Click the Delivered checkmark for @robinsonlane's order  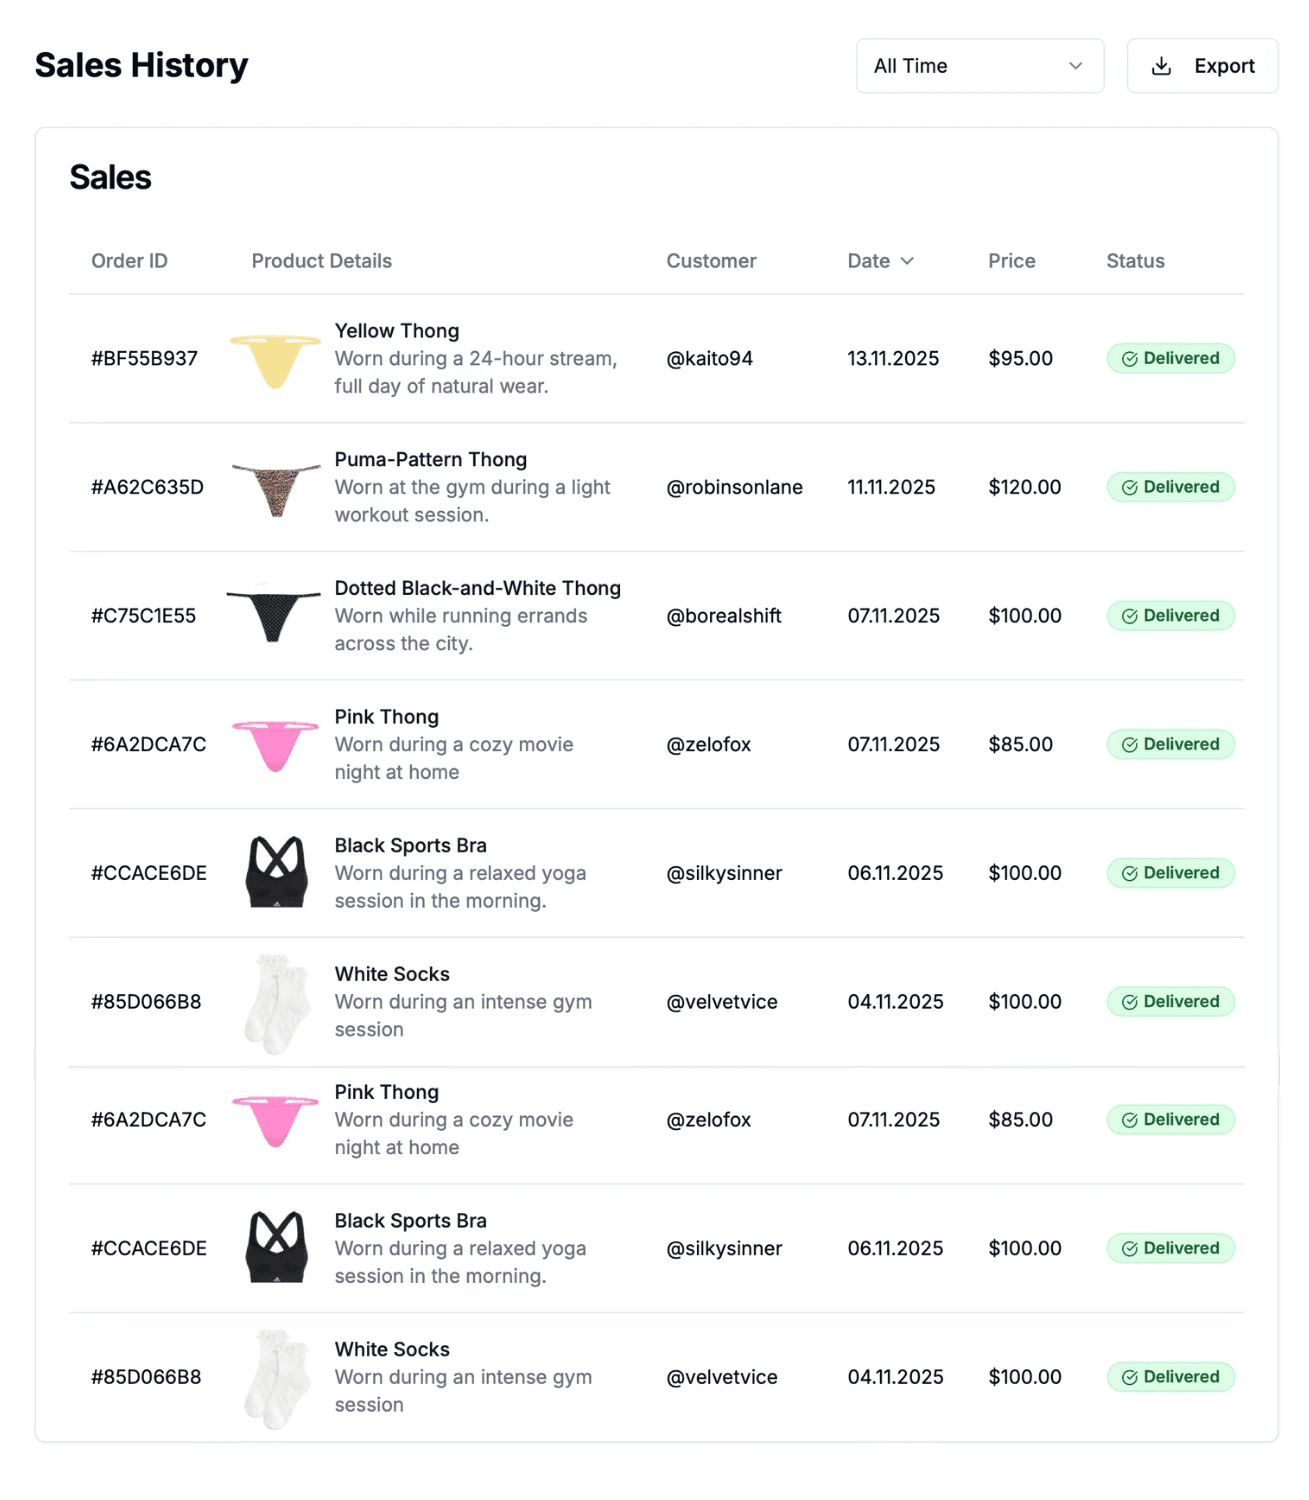(x=1131, y=487)
